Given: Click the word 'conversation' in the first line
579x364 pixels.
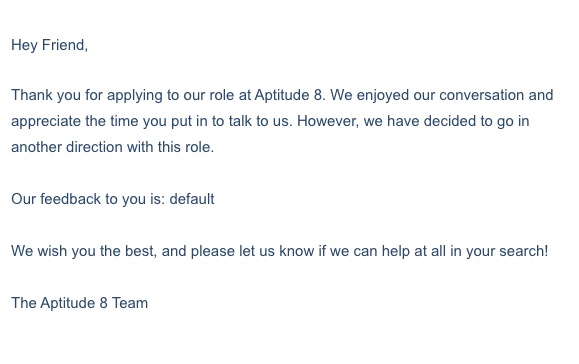Looking at the screenshot, I should (481, 95).
